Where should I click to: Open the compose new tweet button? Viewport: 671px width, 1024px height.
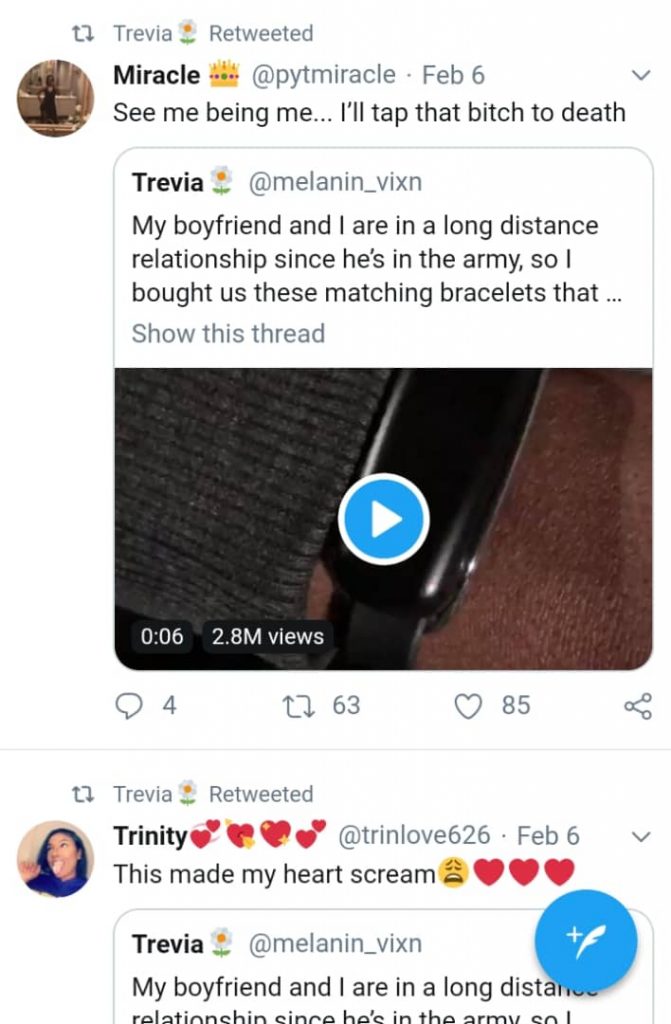(585, 940)
